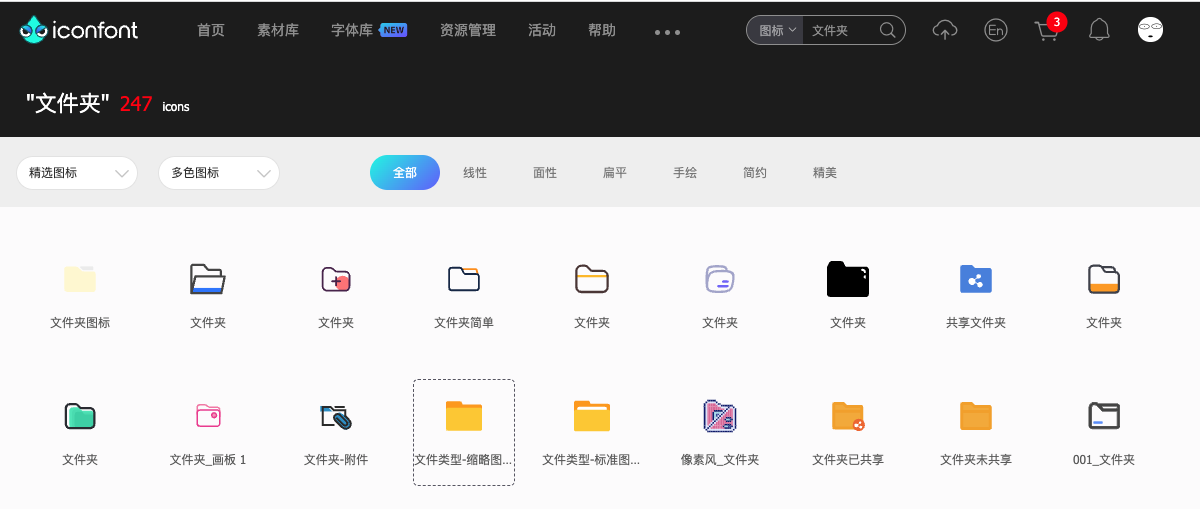Open the user avatar menu

pos(1150,30)
